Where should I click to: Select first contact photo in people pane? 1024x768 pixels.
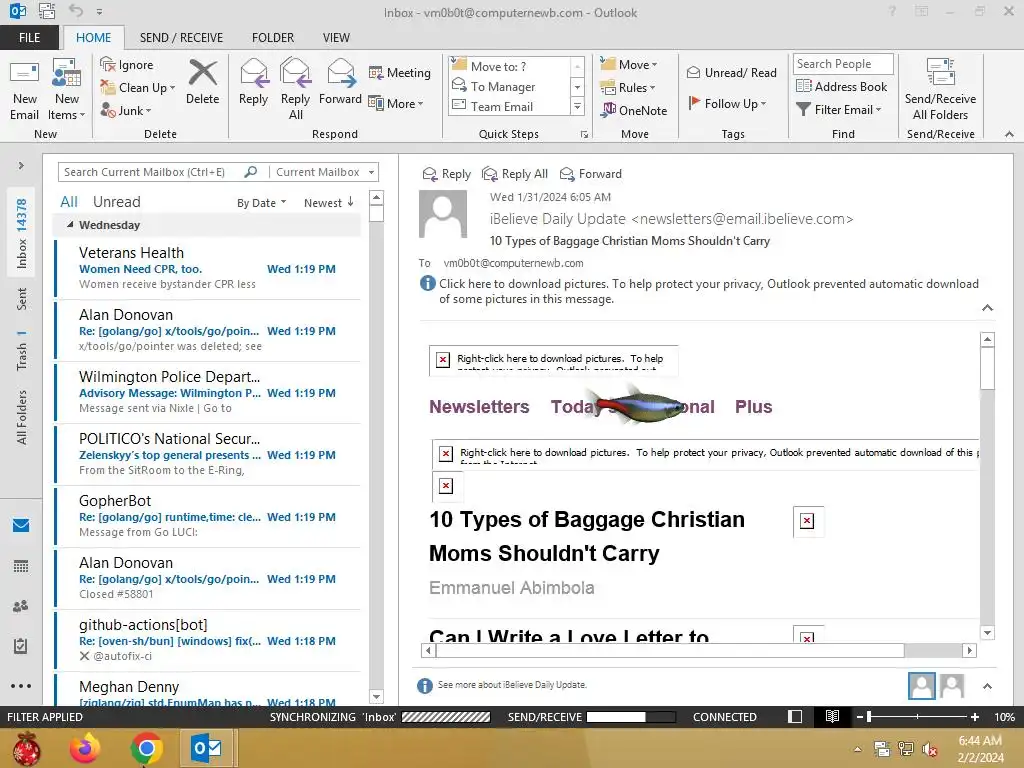pos(921,686)
